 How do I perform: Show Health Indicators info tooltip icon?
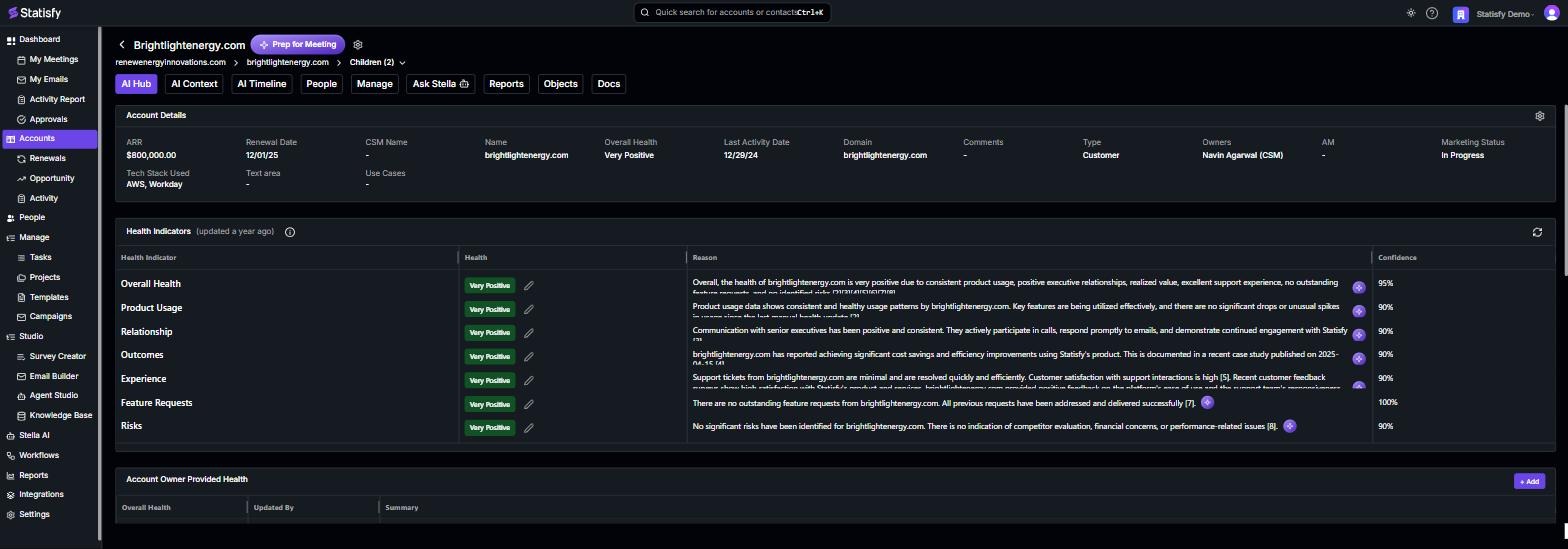(x=290, y=232)
